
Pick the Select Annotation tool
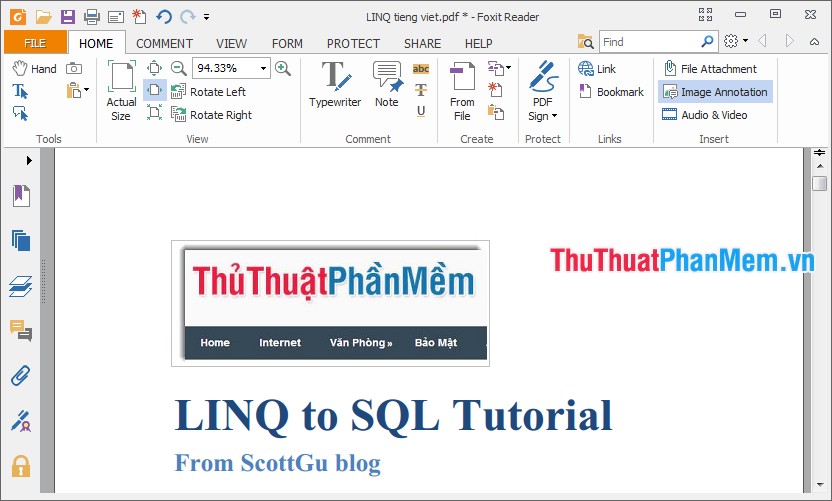(20, 113)
